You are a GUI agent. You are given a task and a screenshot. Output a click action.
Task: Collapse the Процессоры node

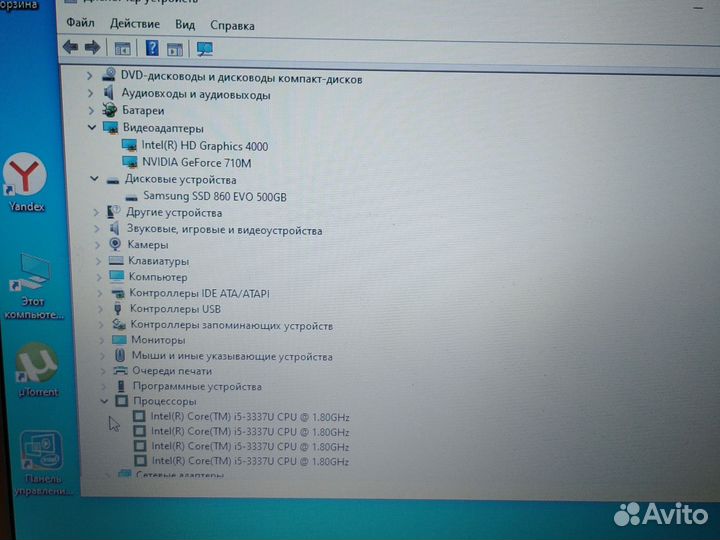[x=104, y=401]
